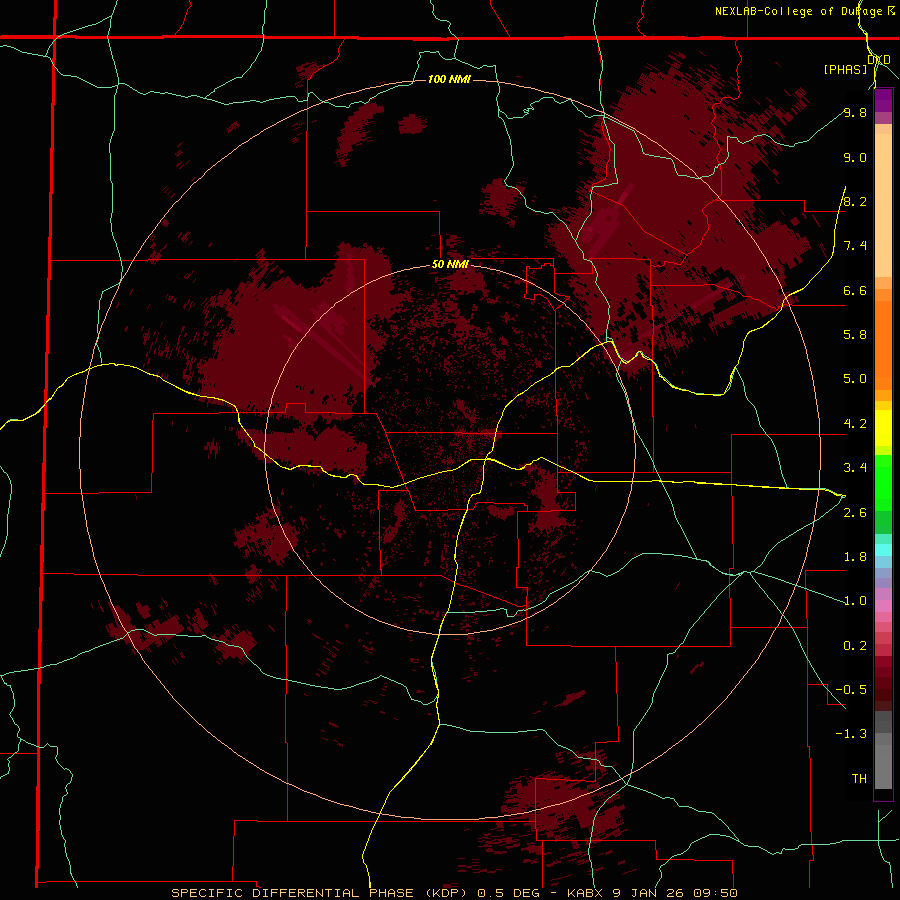Pick the purple segment atop the color bar

883,100
